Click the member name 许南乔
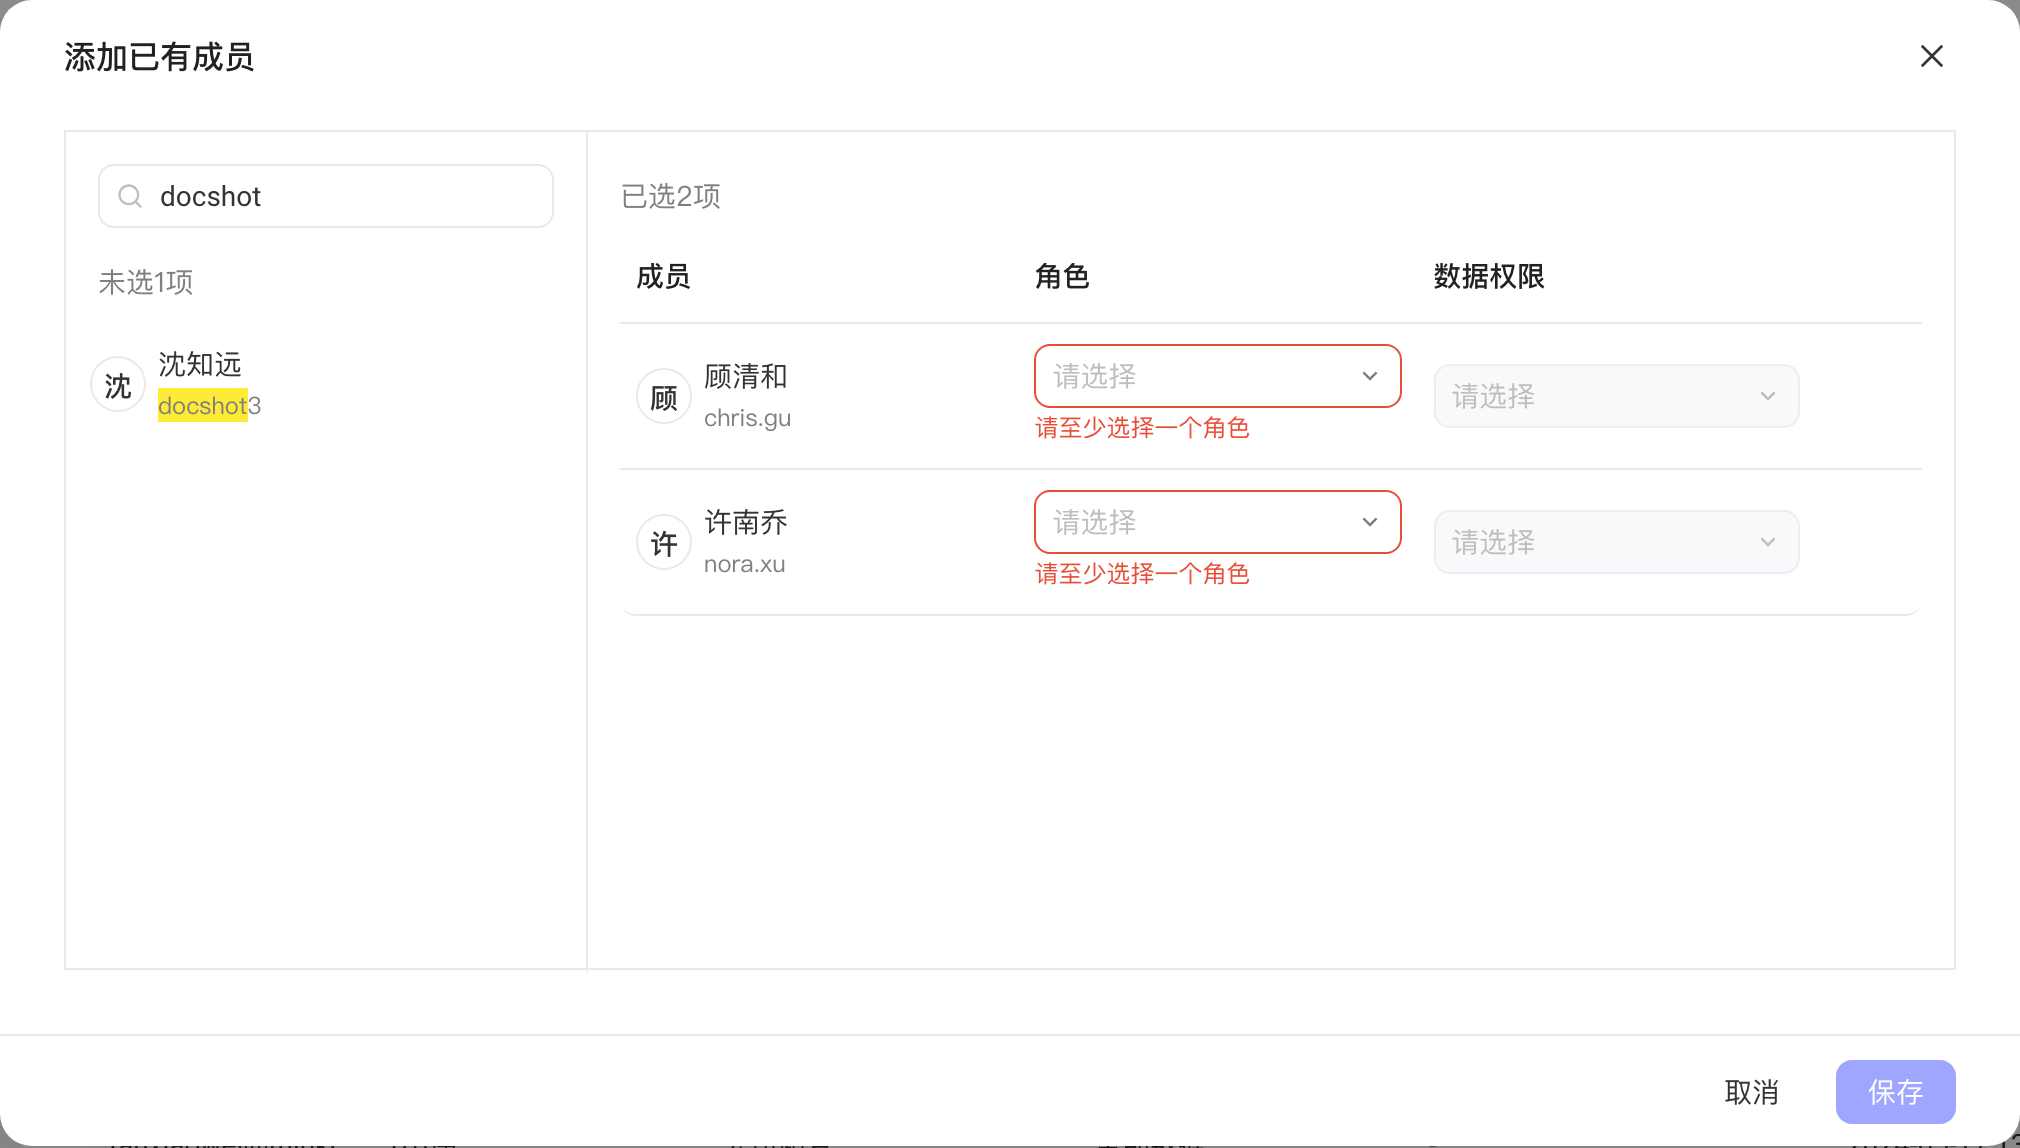Viewport: 2020px width, 1148px height. point(746,523)
